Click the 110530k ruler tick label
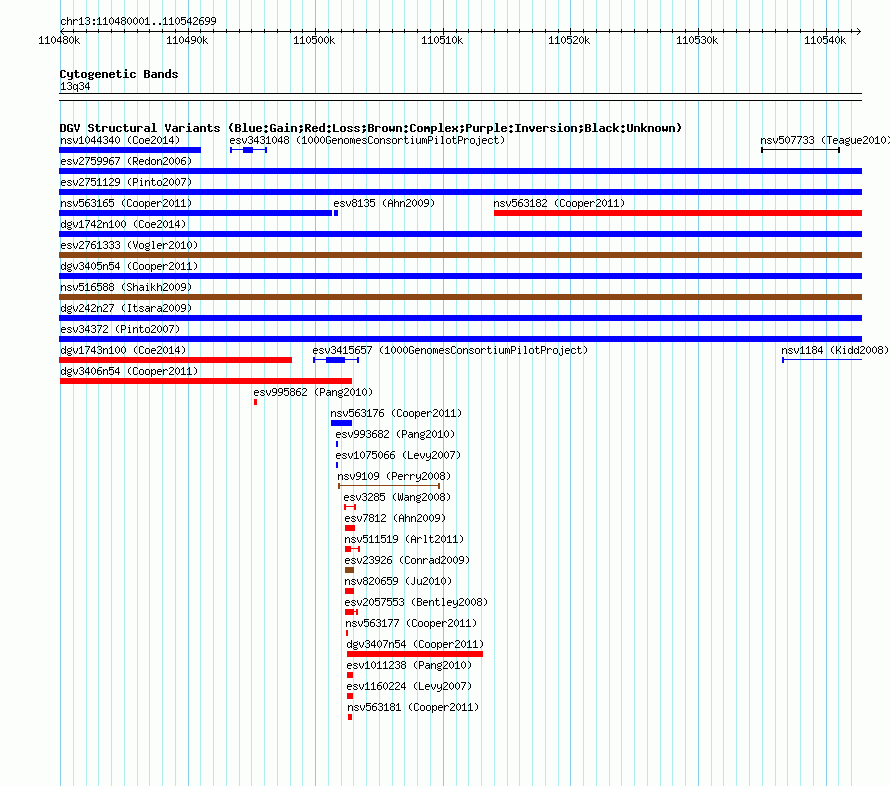 coord(697,41)
